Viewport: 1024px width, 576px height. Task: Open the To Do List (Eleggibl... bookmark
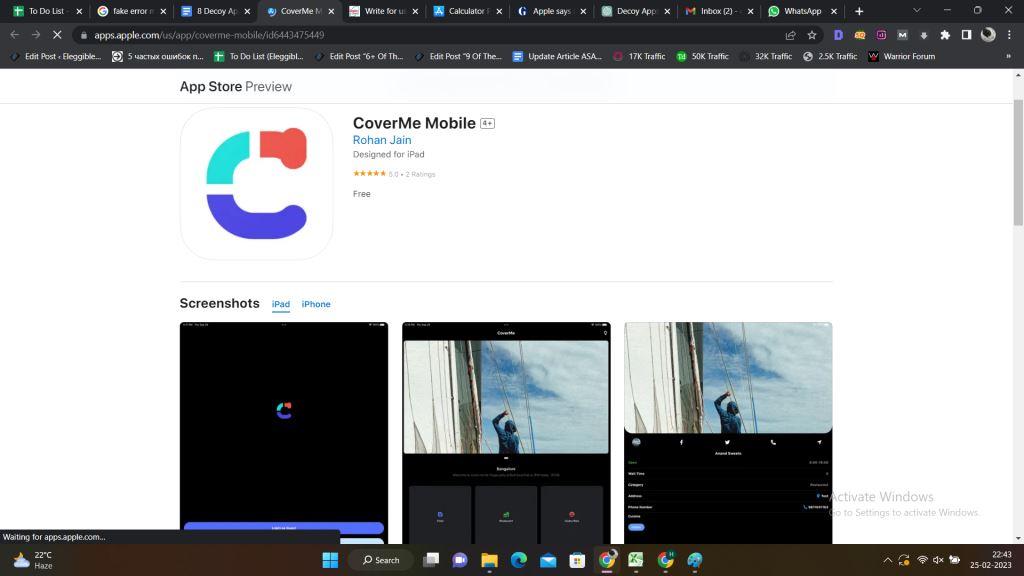coord(259,56)
